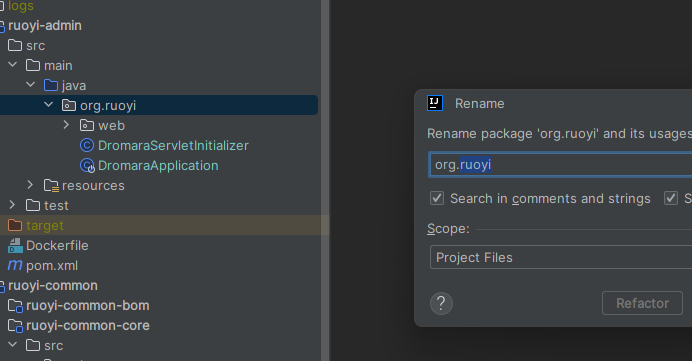Image resolution: width=692 pixels, height=361 pixels.
Task: Select the ruoyi-common module
Action: point(53,286)
